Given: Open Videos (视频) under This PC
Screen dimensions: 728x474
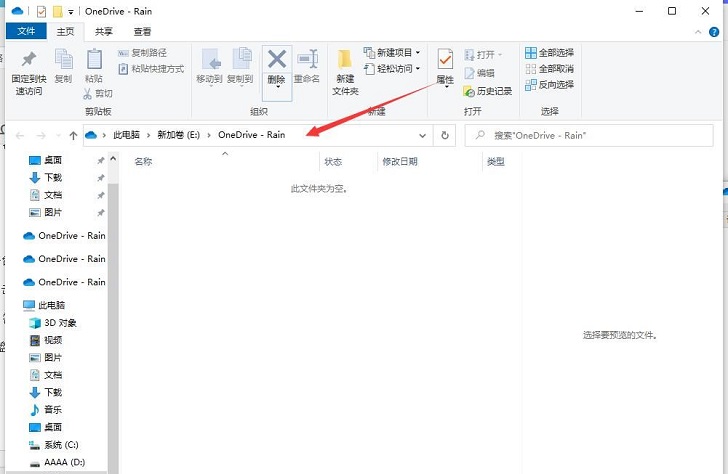Looking at the screenshot, I should click(x=46, y=340).
